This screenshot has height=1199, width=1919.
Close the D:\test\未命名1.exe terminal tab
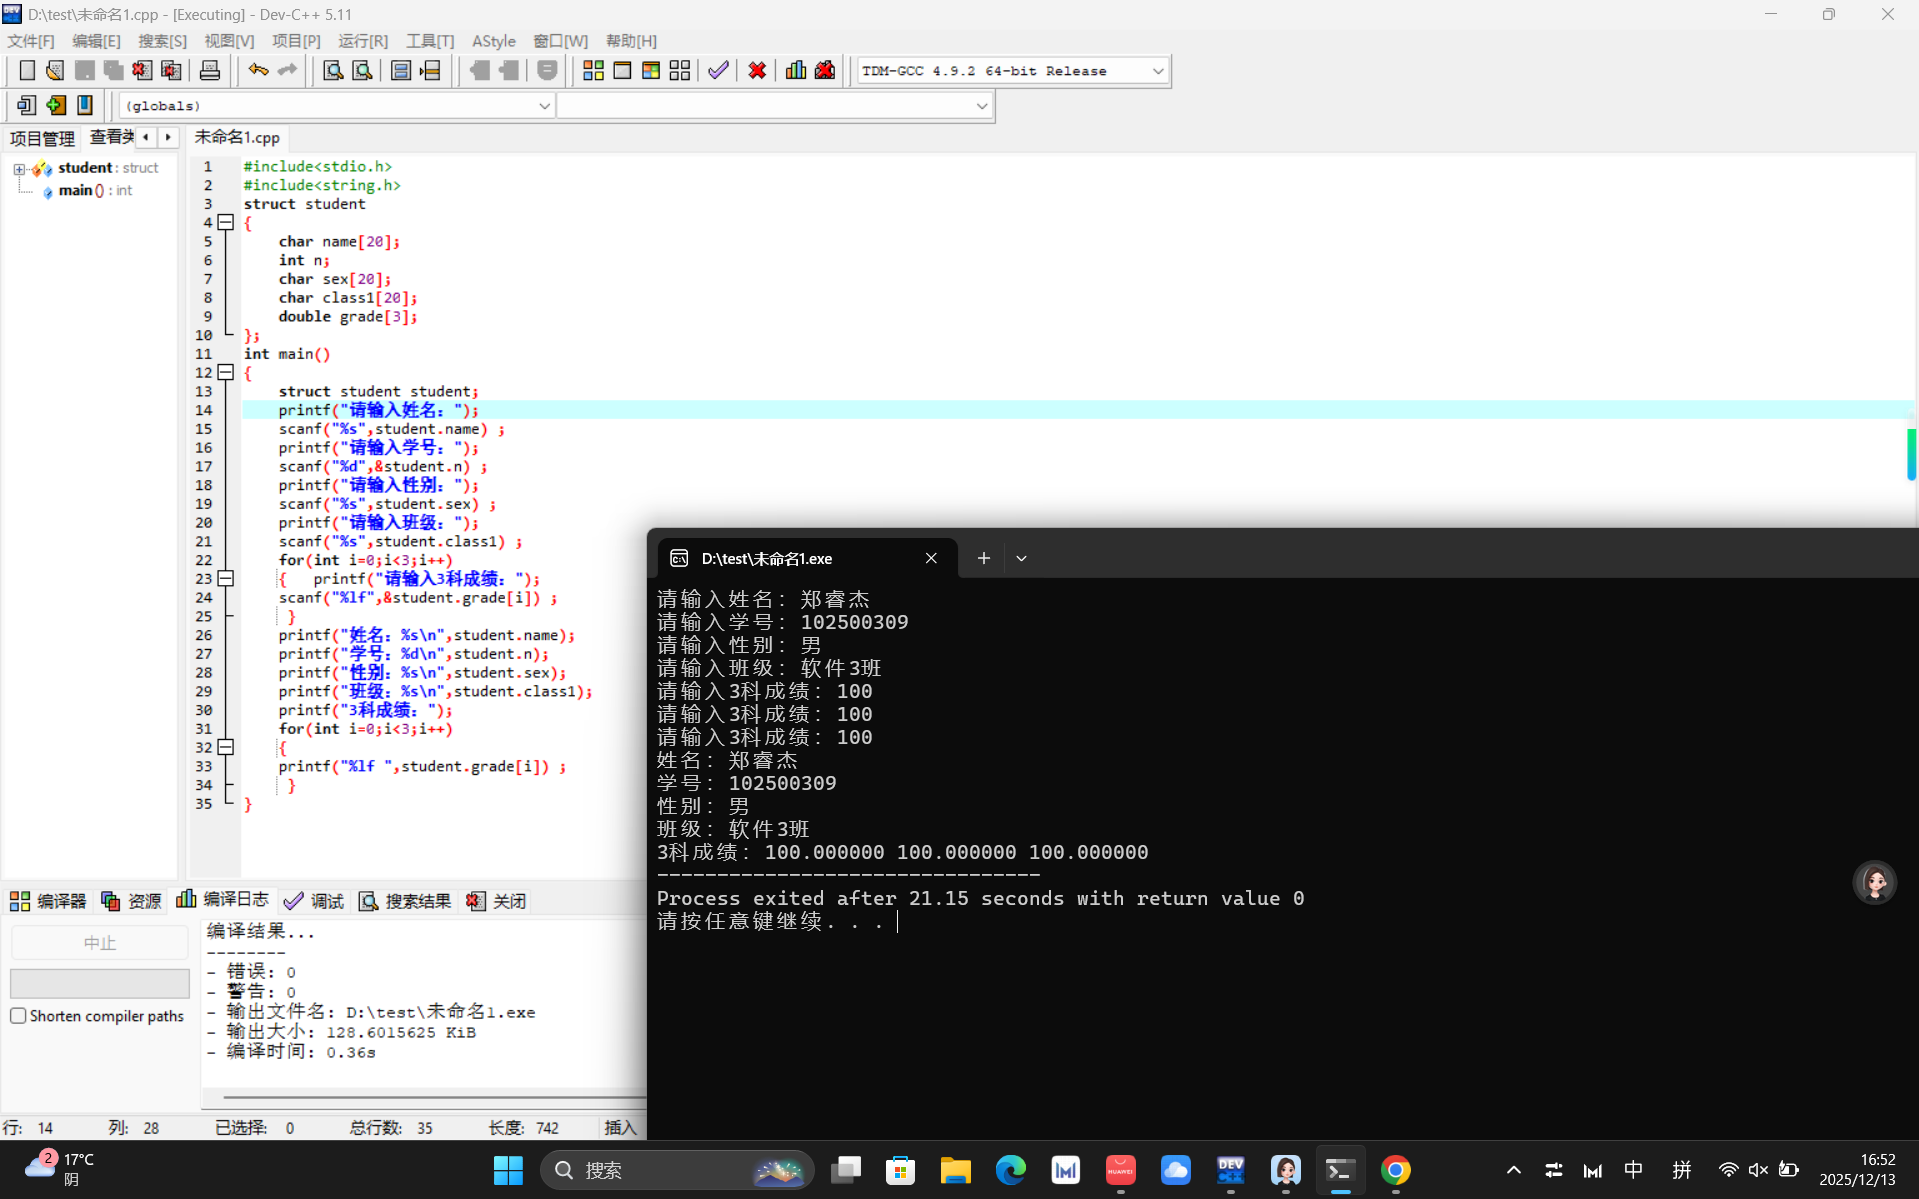pyautogui.click(x=931, y=558)
